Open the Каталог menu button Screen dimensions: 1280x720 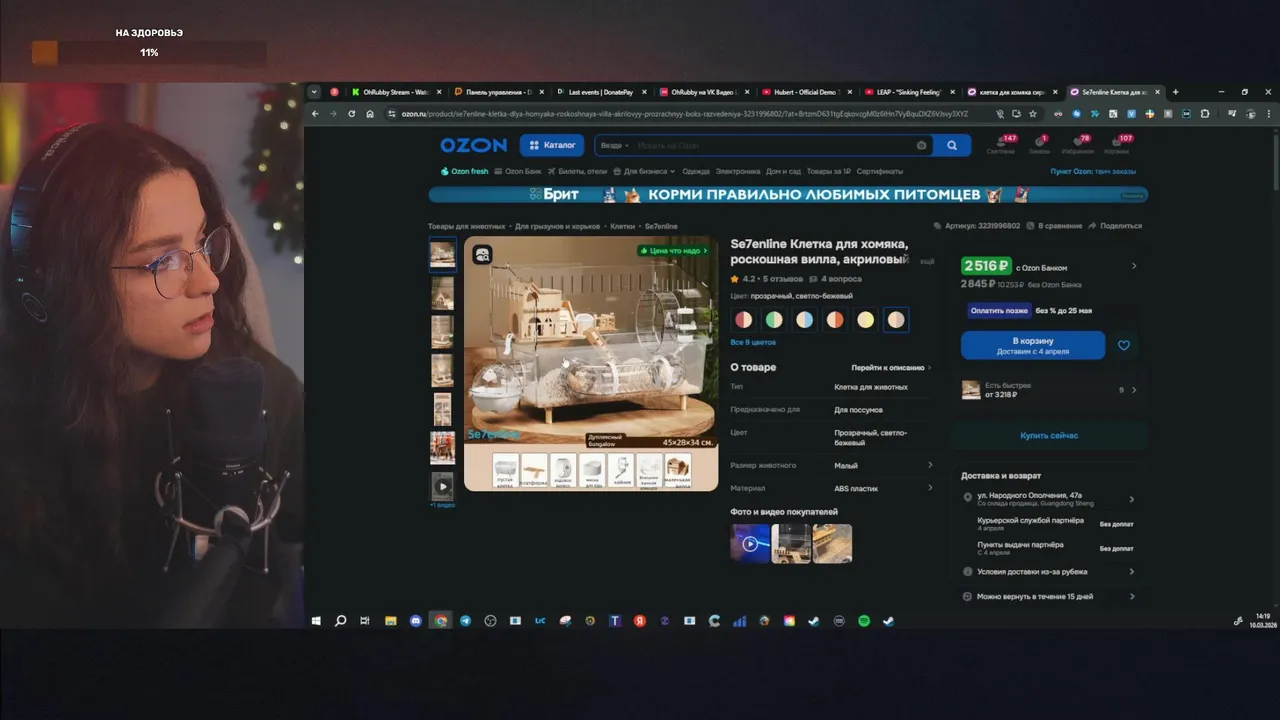tap(551, 145)
